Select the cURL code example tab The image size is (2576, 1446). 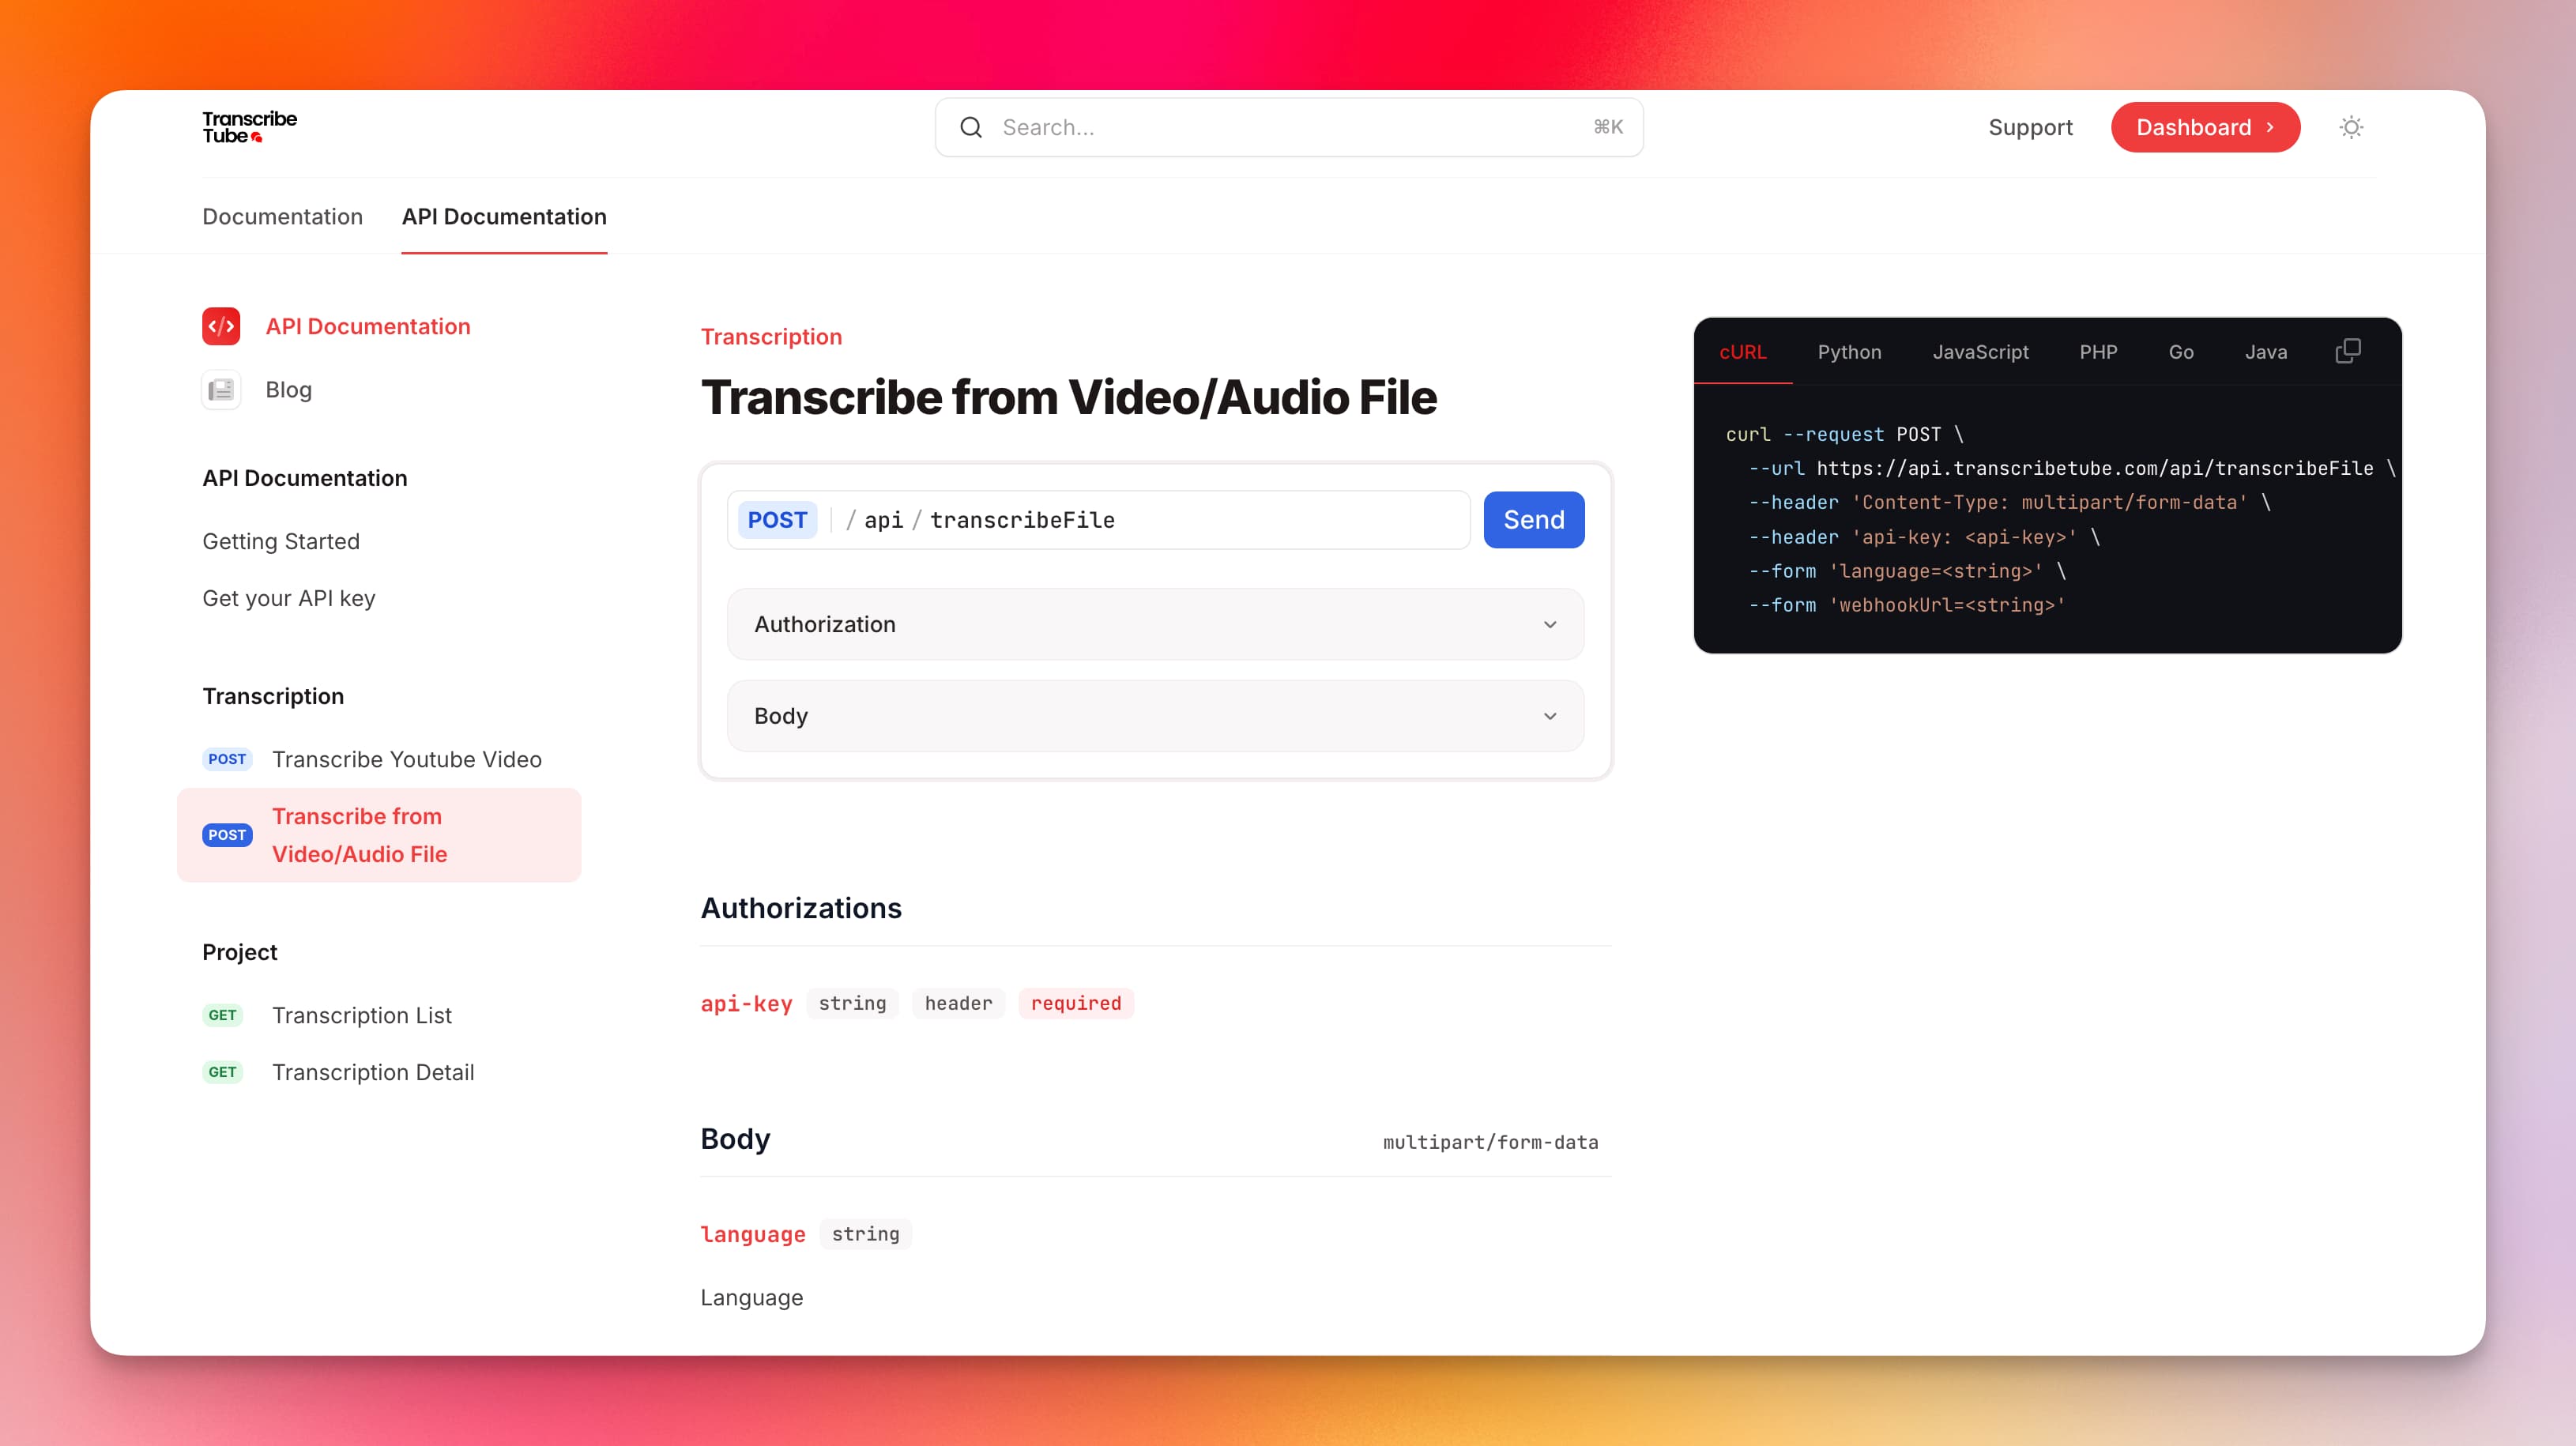point(1743,352)
